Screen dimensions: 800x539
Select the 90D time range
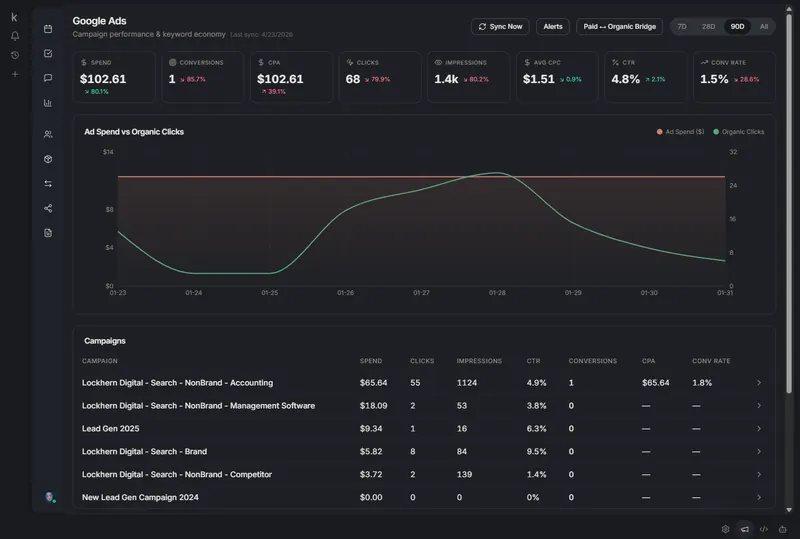point(737,27)
